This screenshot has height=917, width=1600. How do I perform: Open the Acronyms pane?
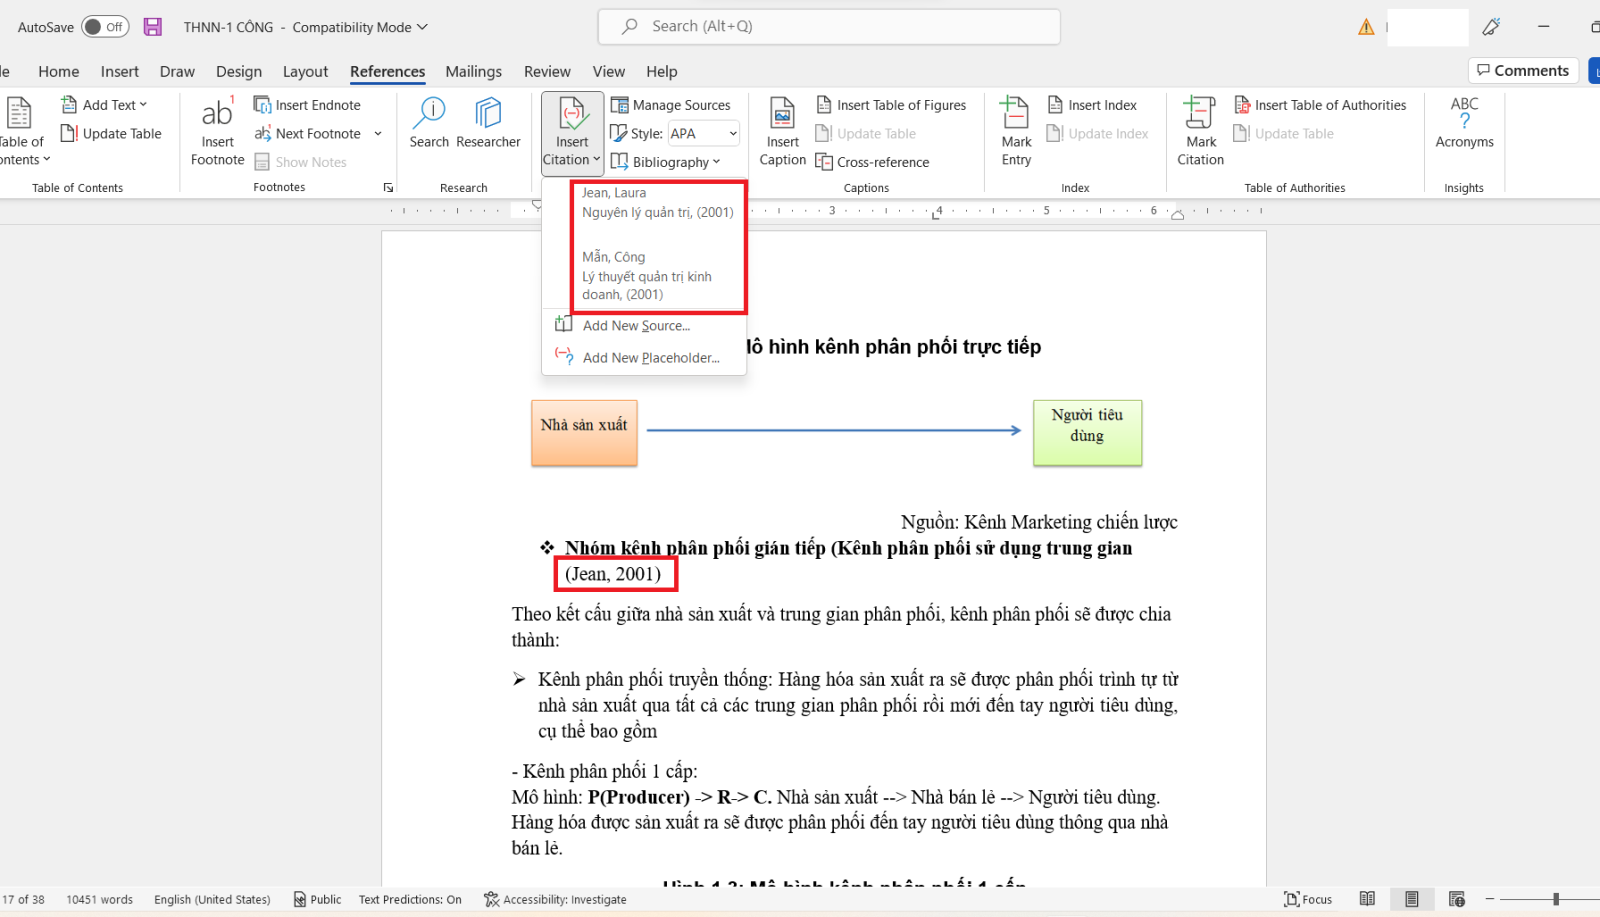click(x=1463, y=122)
